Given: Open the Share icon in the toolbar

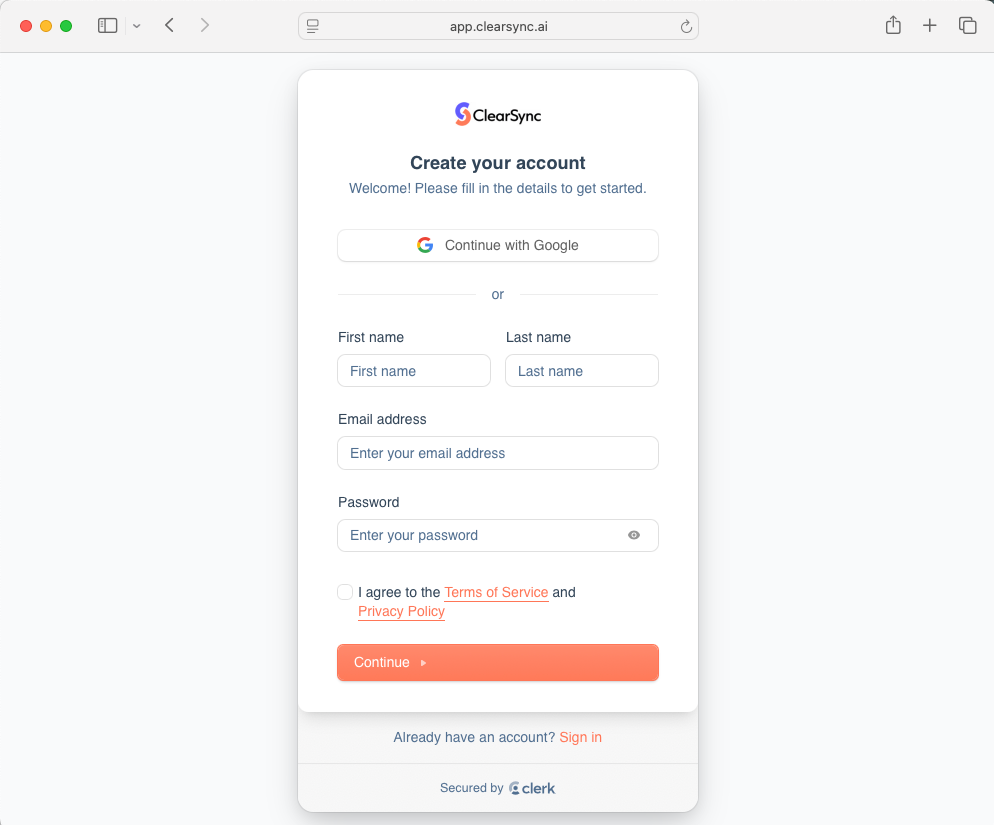Looking at the screenshot, I should [x=893, y=26].
